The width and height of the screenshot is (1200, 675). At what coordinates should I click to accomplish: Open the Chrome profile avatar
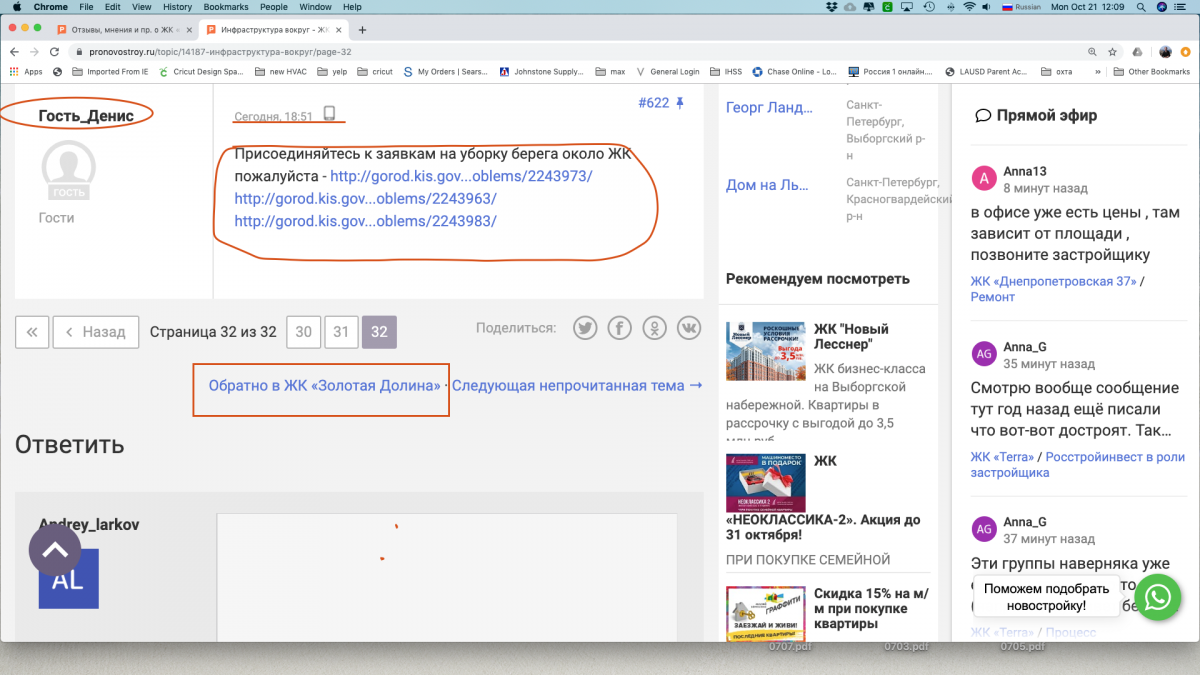[1166, 52]
